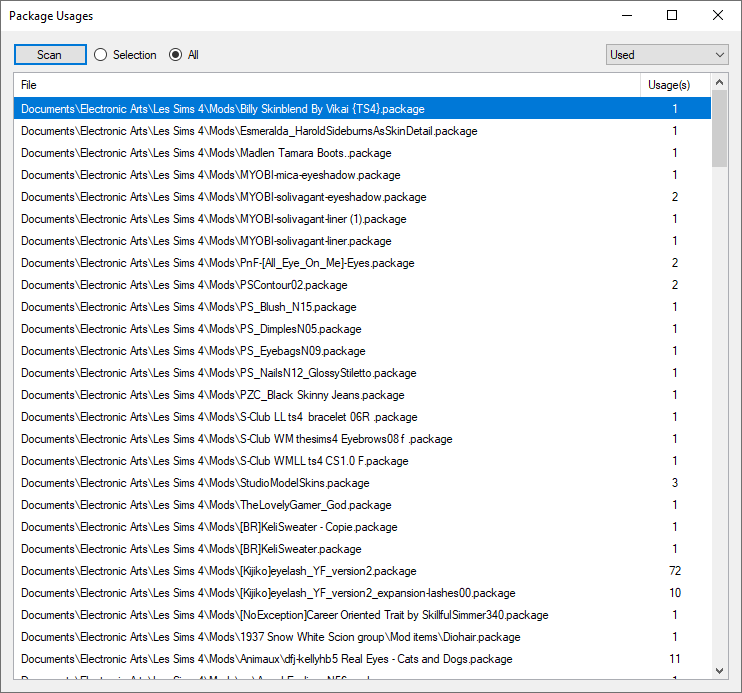Sort by the Usage(s) column header
This screenshot has height=693, width=742.
[x=675, y=85]
